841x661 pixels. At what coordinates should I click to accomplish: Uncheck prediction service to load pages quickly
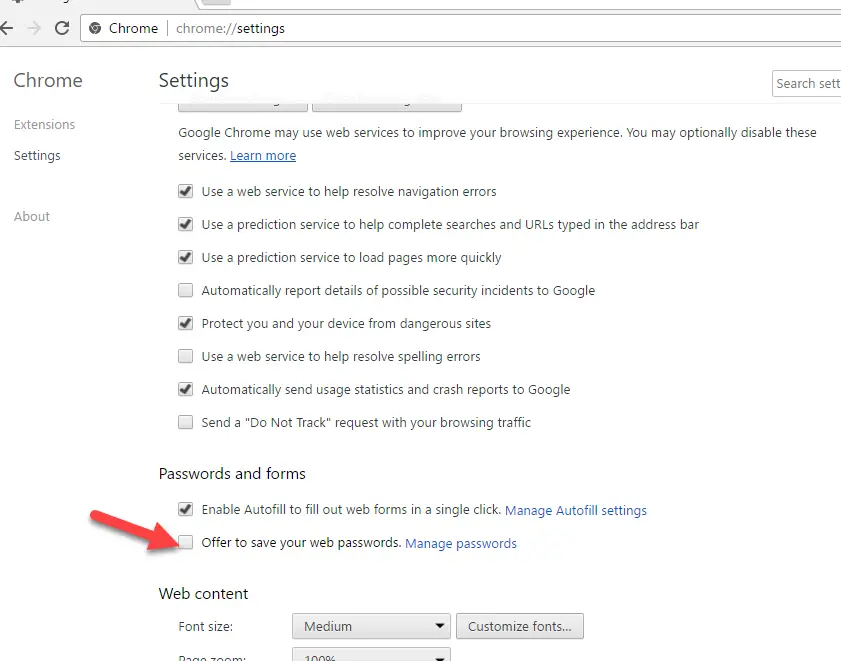pyautogui.click(x=186, y=257)
